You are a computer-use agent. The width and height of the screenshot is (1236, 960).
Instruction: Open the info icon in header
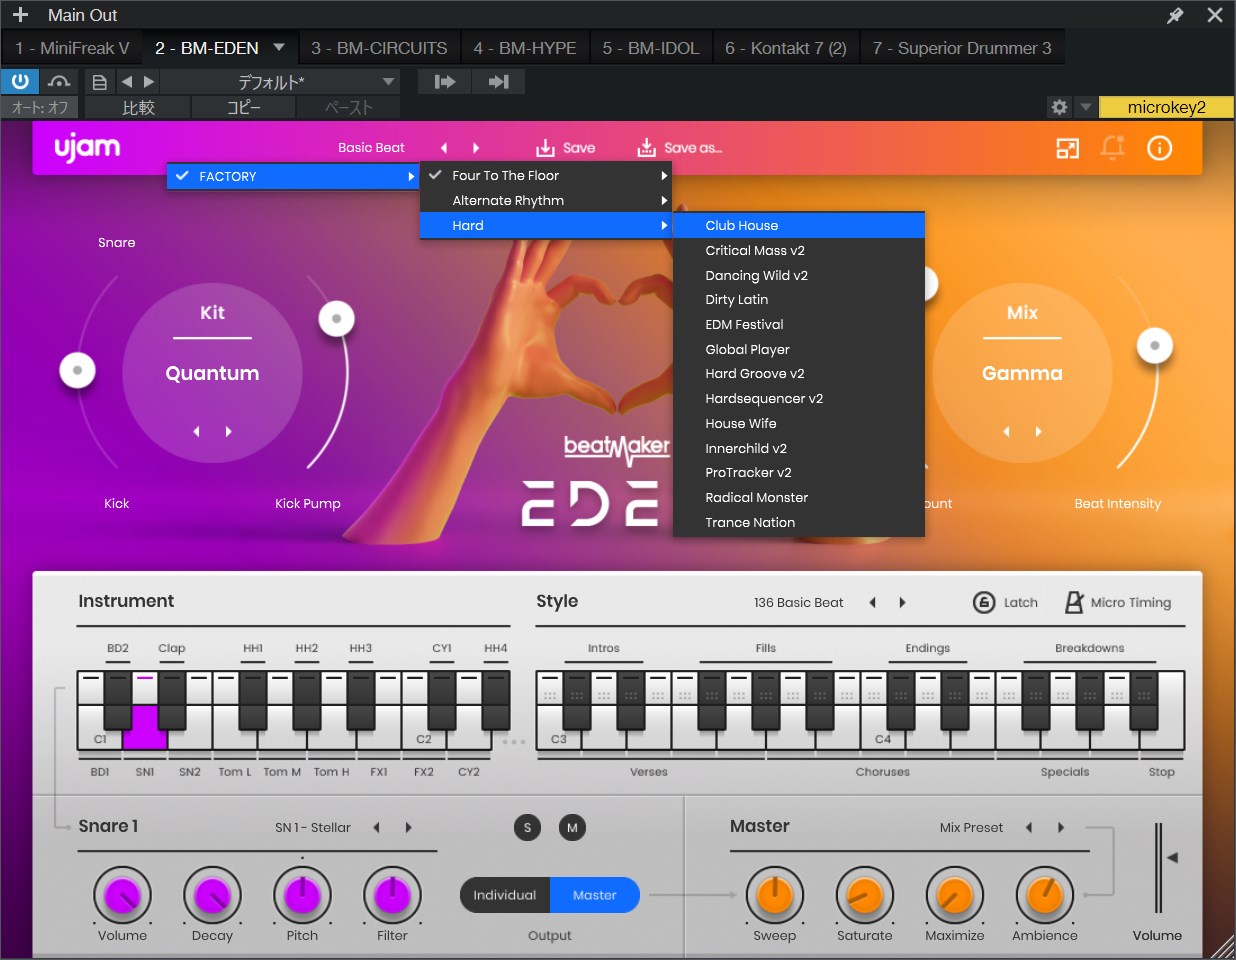click(1159, 148)
